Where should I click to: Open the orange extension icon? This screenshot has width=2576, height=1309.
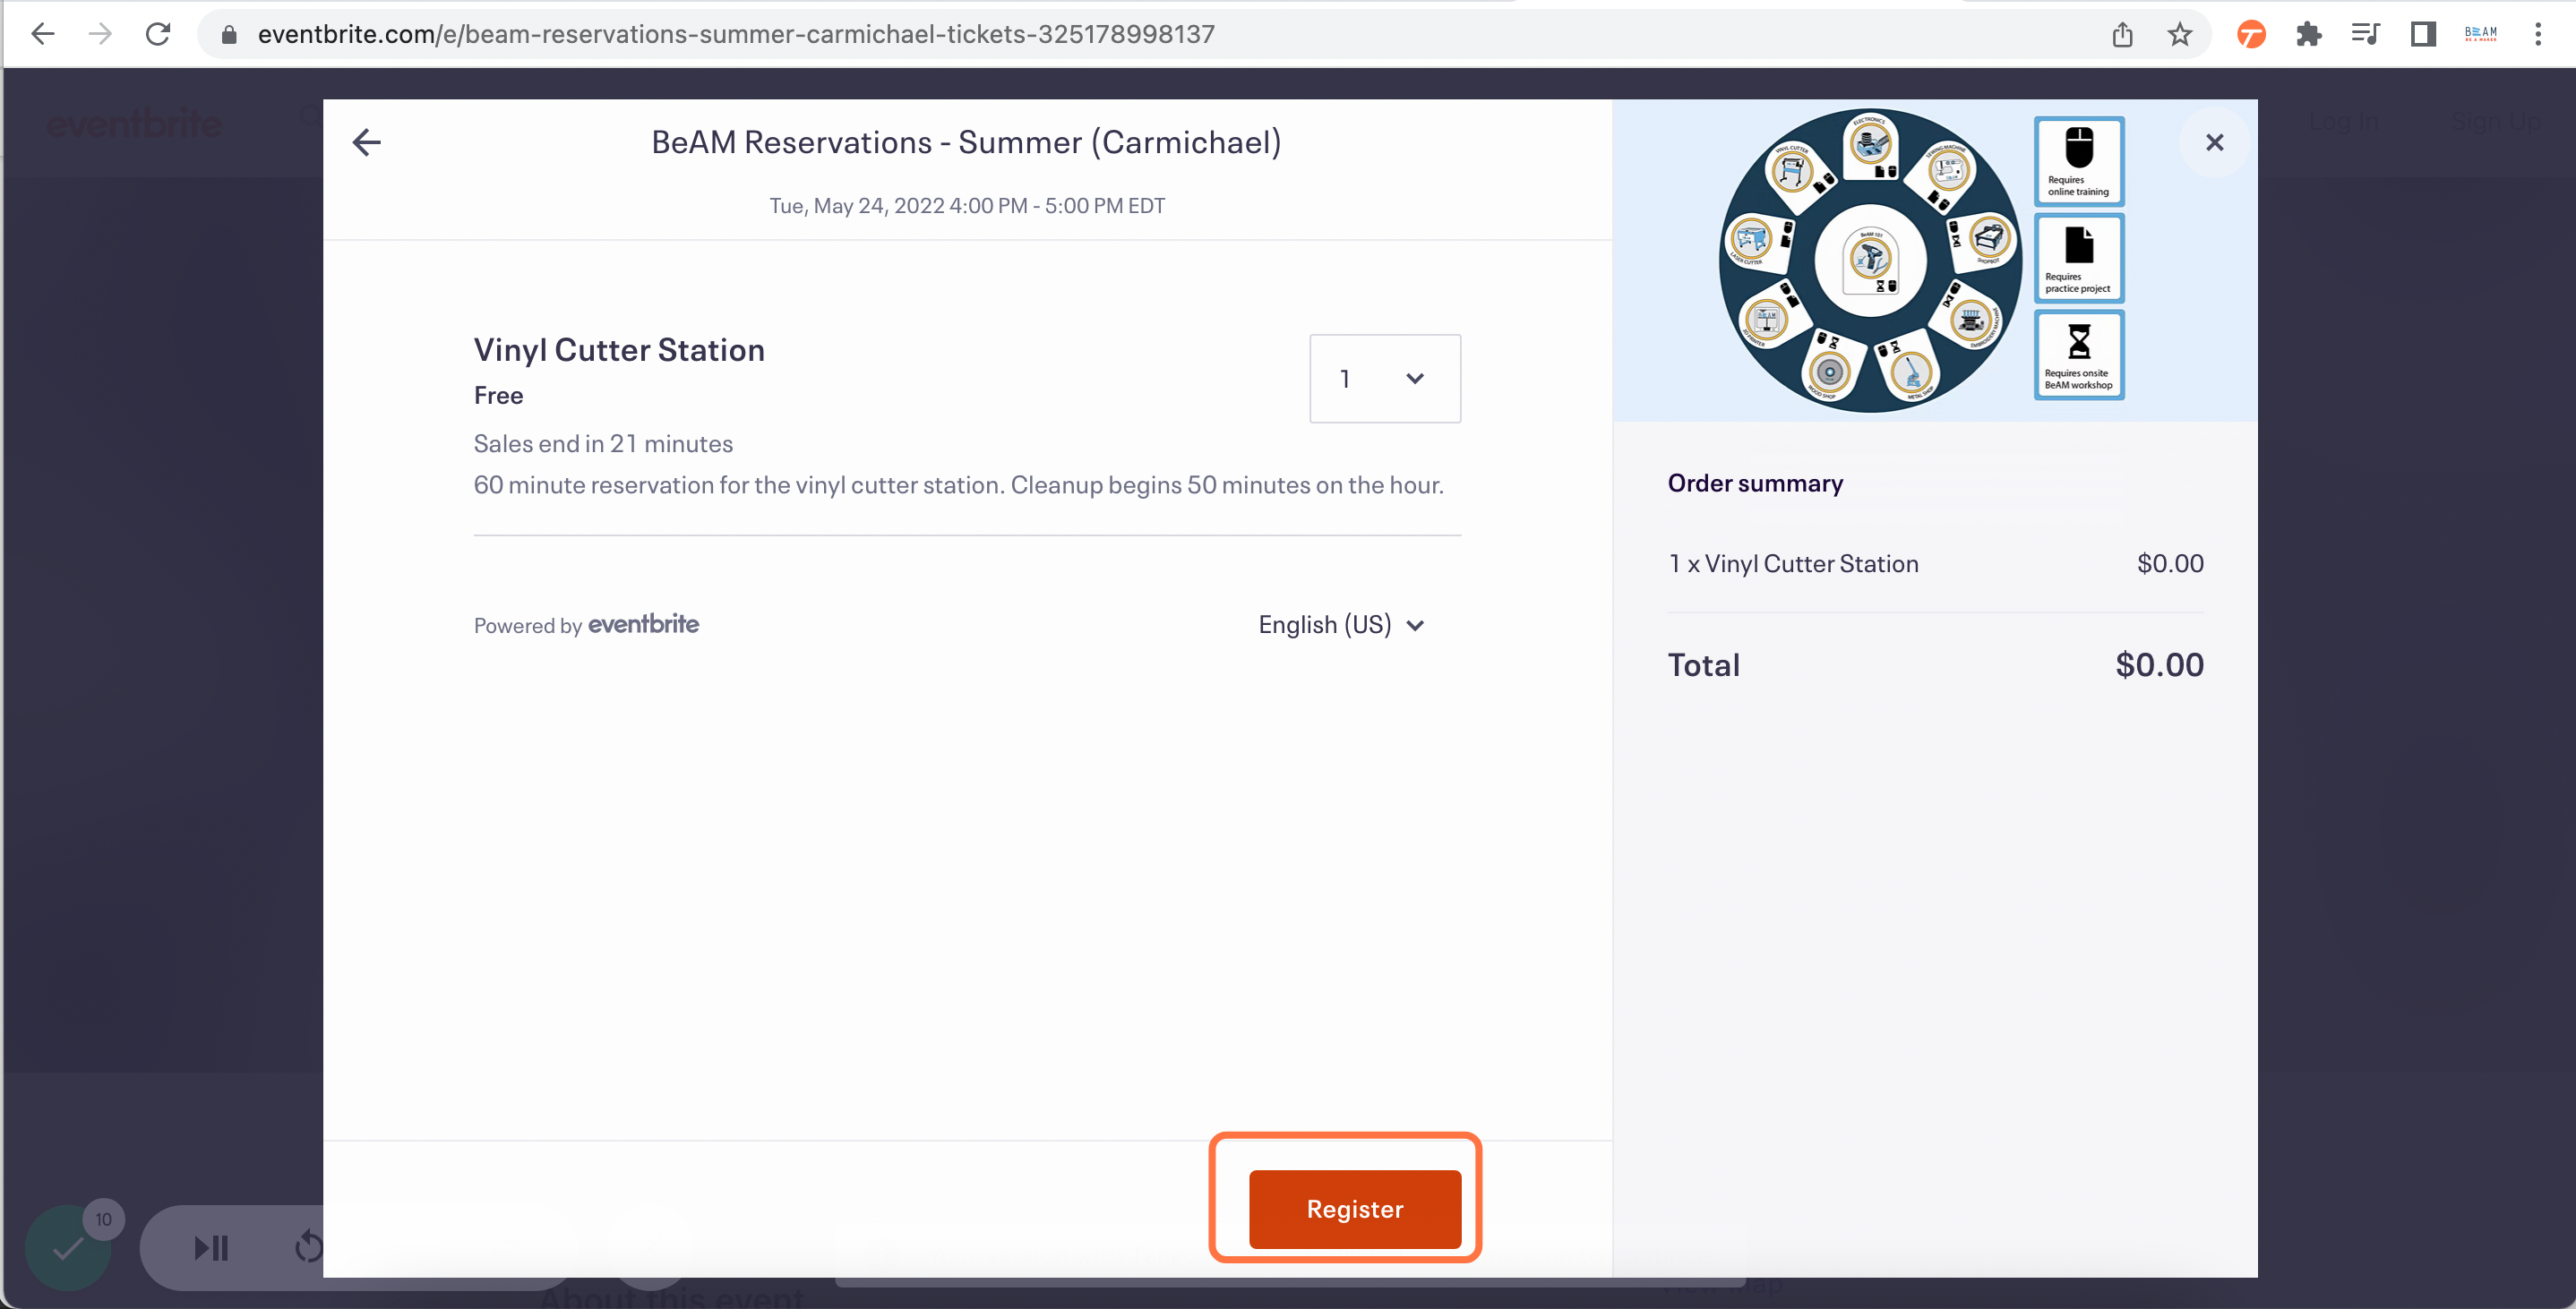point(2251,35)
